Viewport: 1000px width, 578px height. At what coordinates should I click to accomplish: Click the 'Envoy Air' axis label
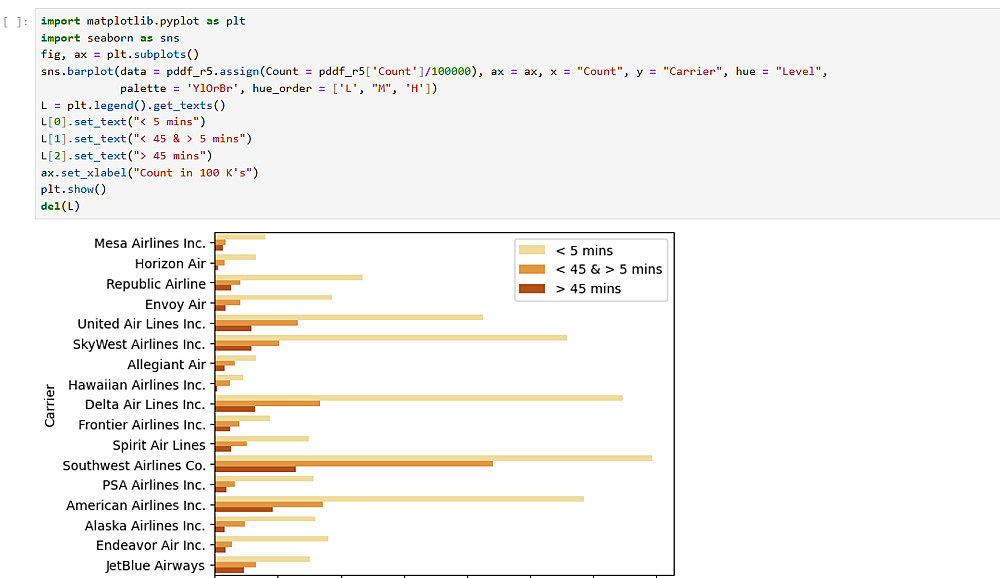(175, 304)
